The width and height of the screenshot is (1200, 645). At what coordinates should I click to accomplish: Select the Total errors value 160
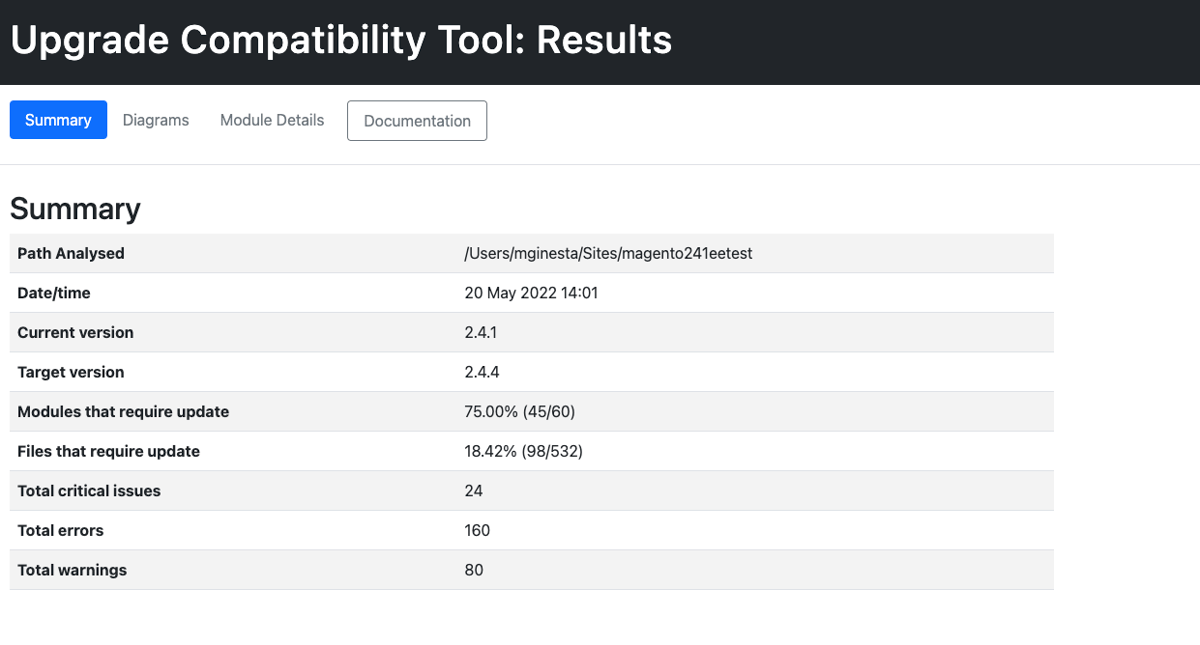point(477,530)
